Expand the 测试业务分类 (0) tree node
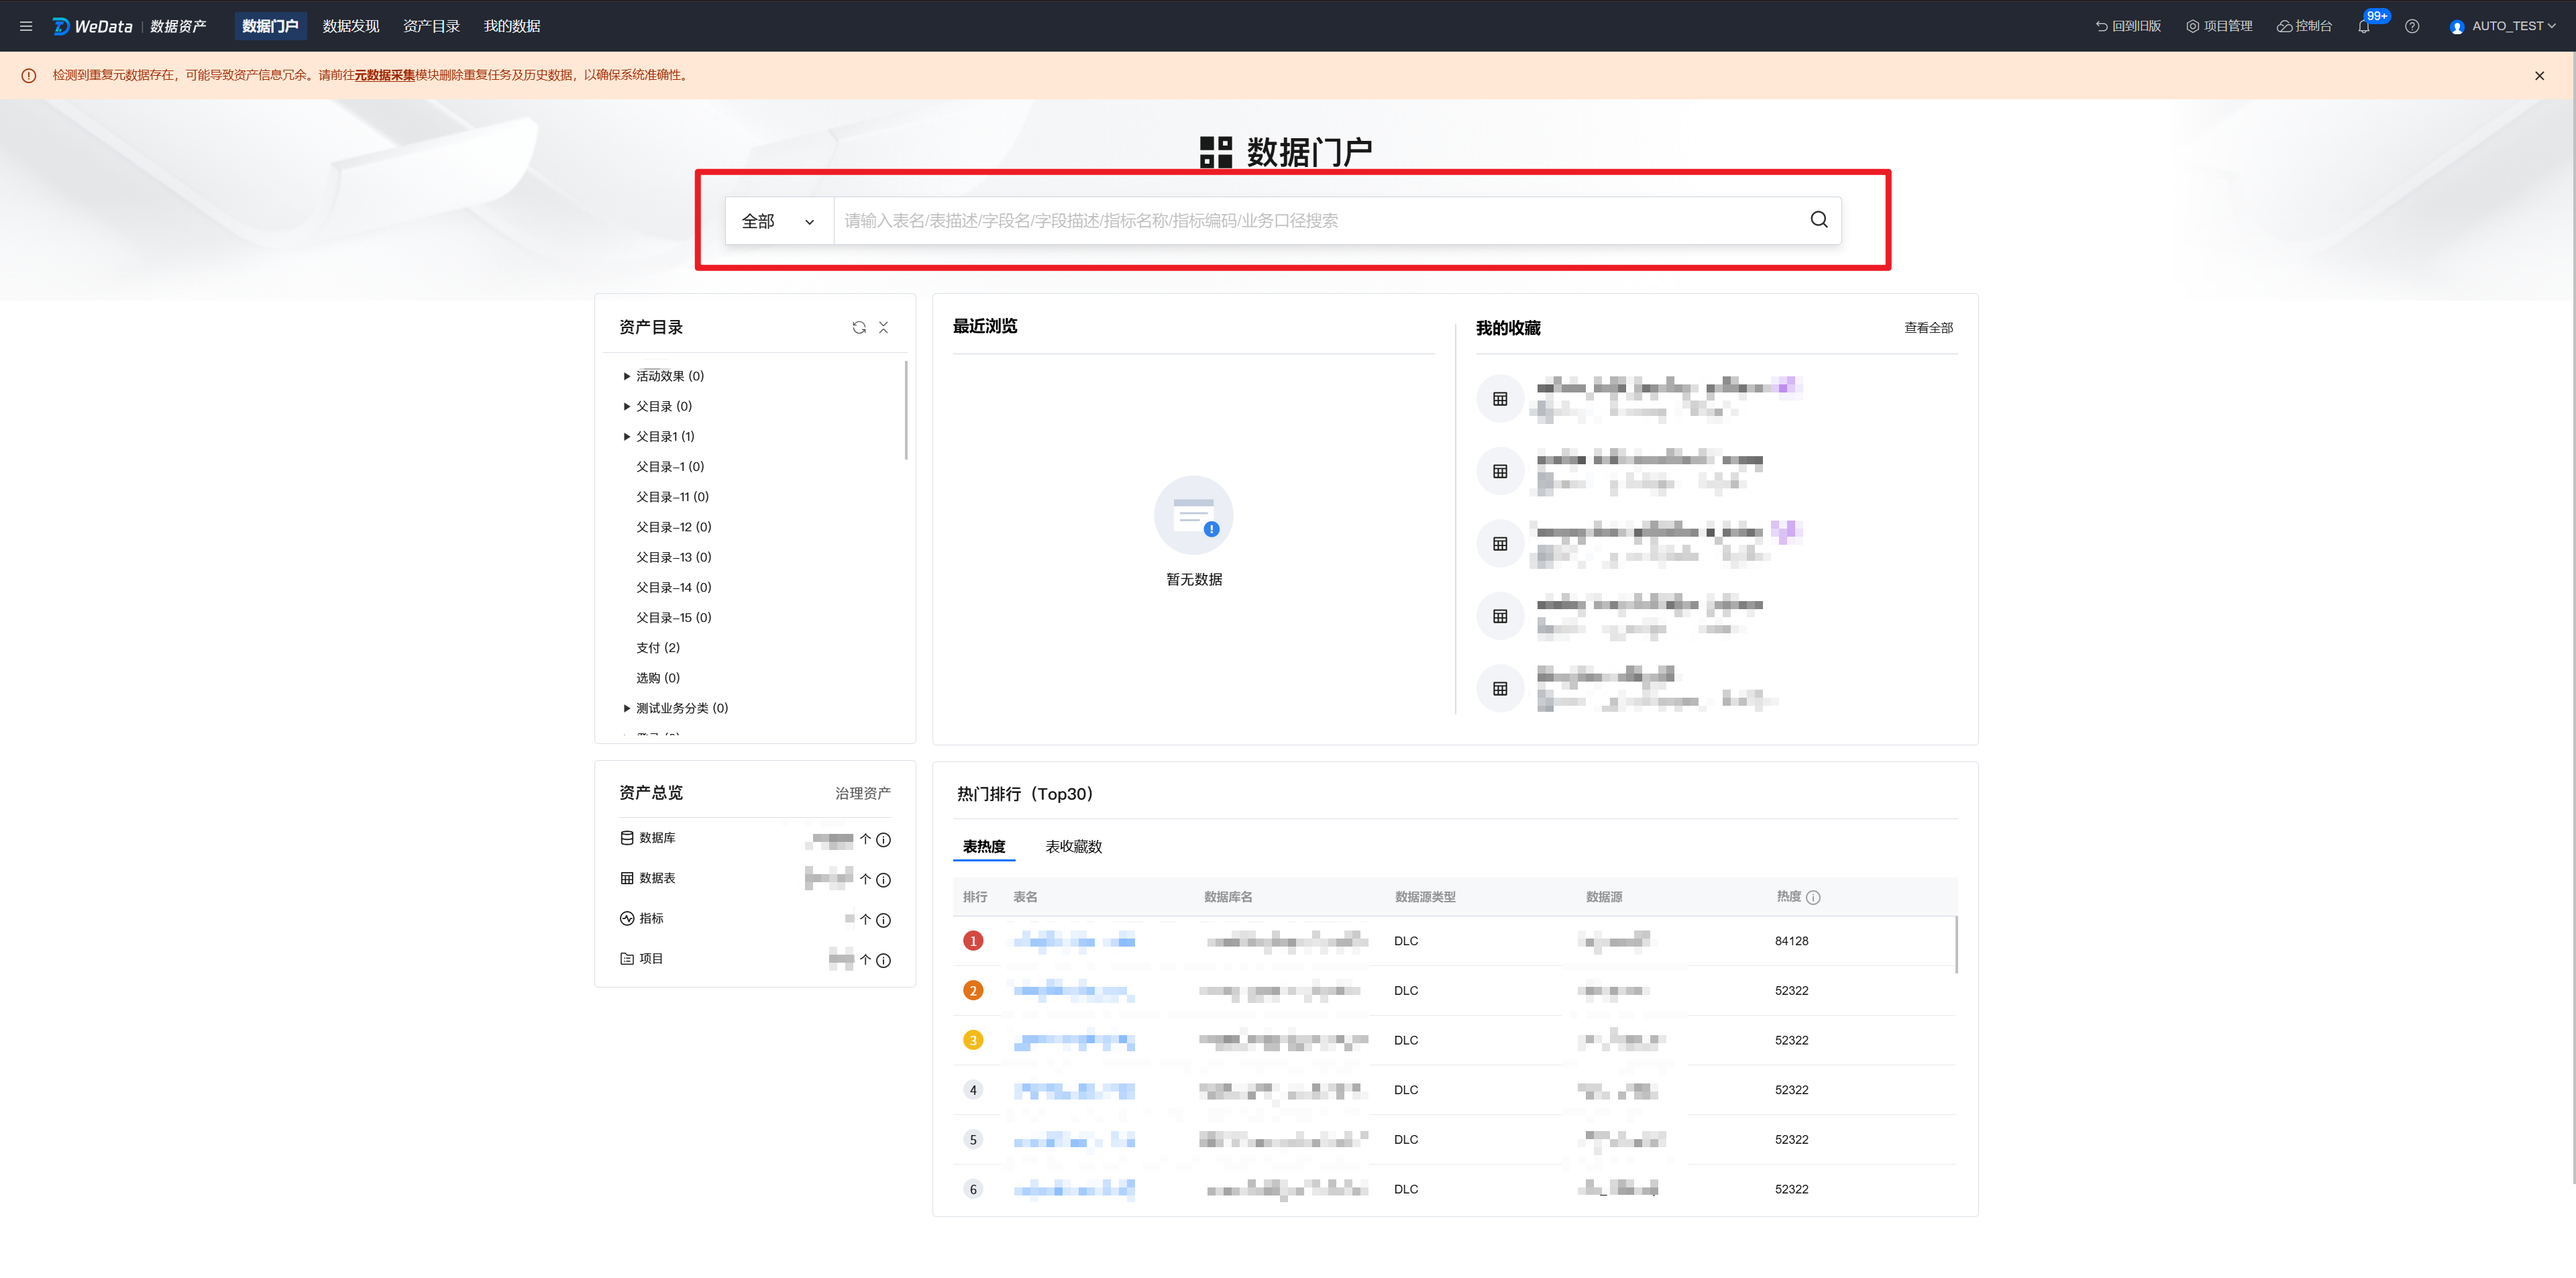 (x=627, y=708)
